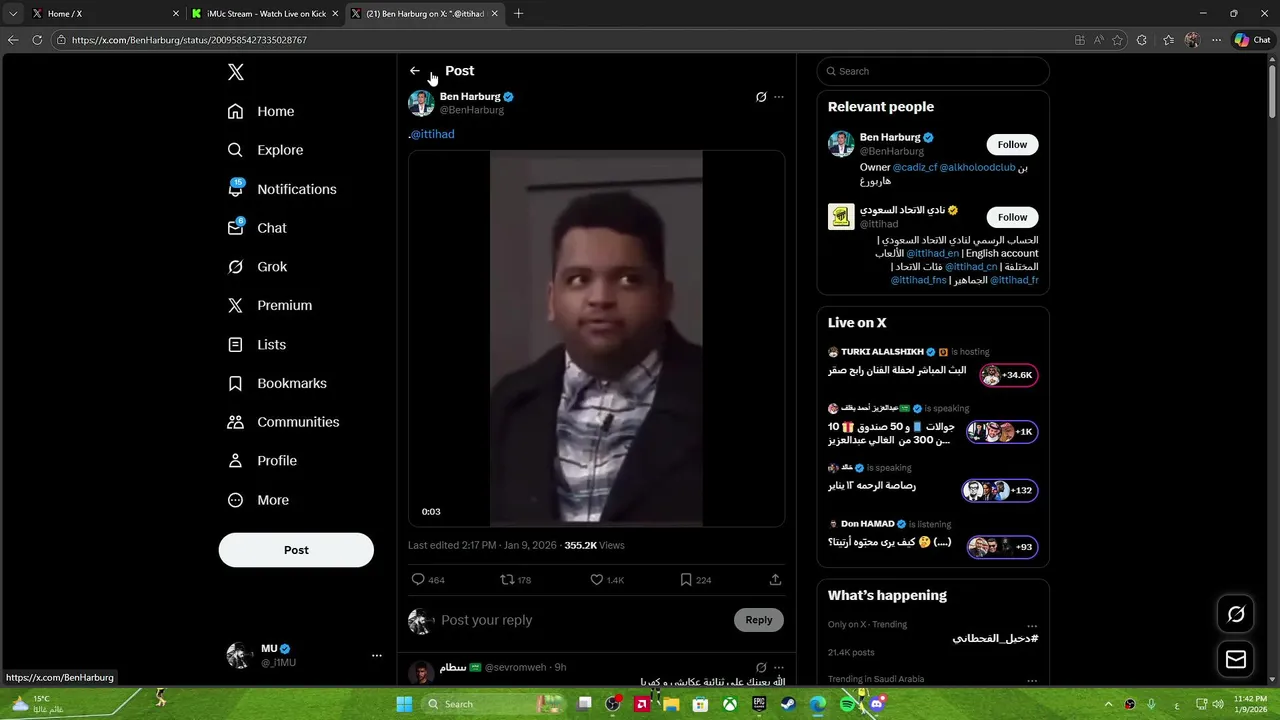The width and height of the screenshot is (1280, 720).
Task: Close the Ben Harburg on X tab
Action: [494, 14]
